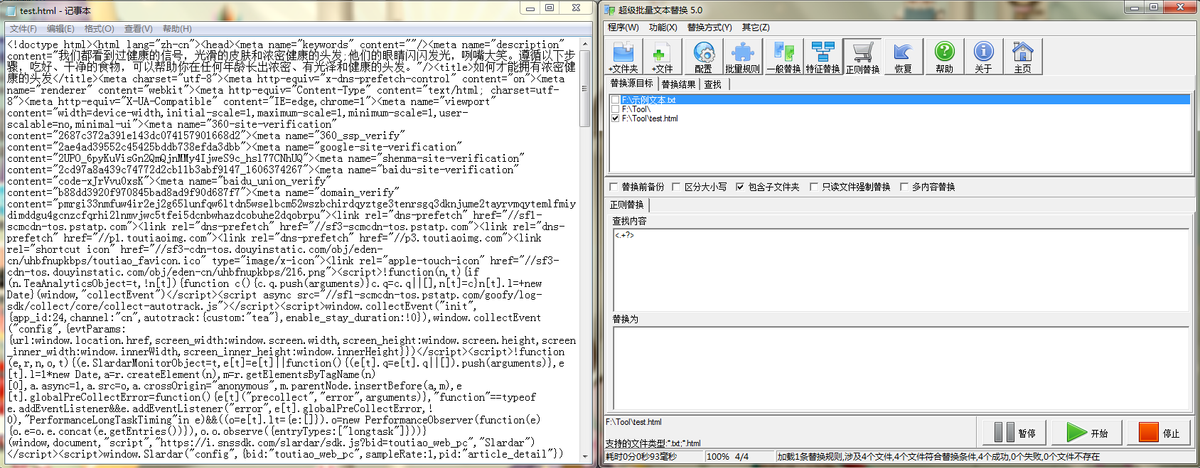Image resolution: width=1200 pixels, height=468 pixels.
Task: Switch to 替换源目标 tab
Action: click(632, 85)
